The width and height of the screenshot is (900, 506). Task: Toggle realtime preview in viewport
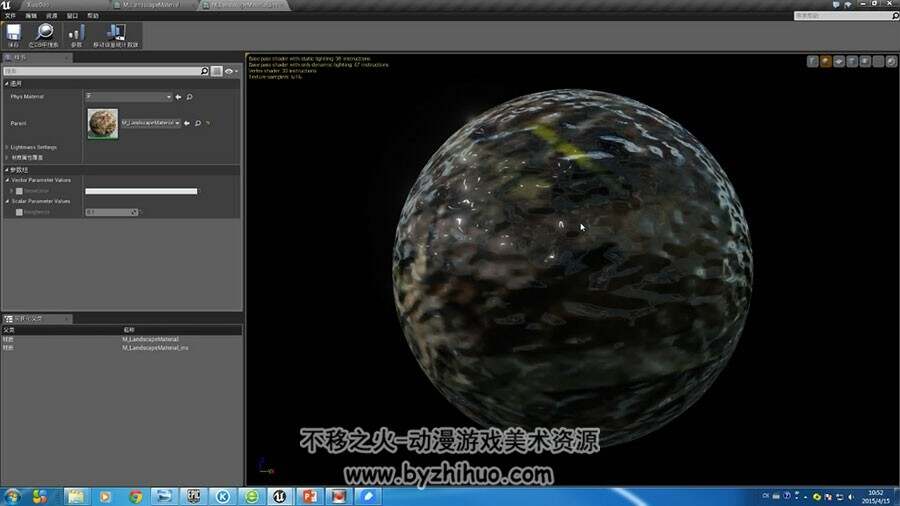tap(891, 61)
